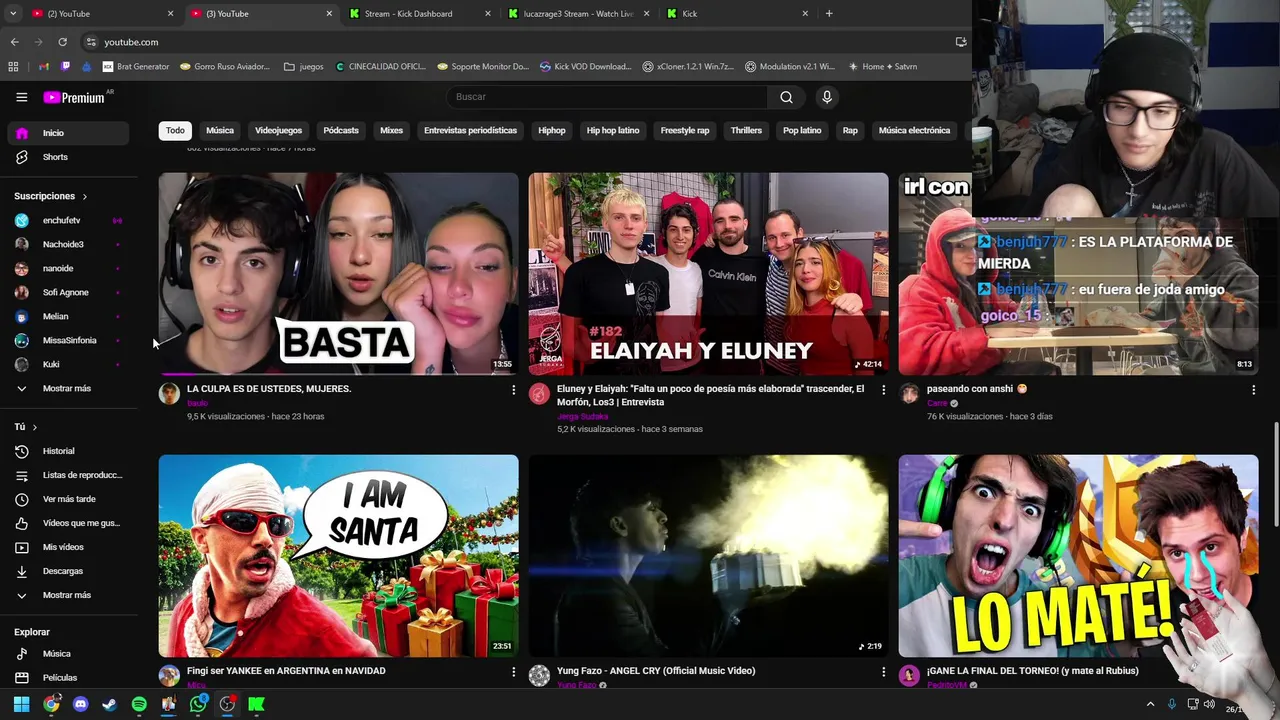The height and width of the screenshot is (720, 1280).
Task: Open the Sofi Agnone subscription channel
Action: 68,292
